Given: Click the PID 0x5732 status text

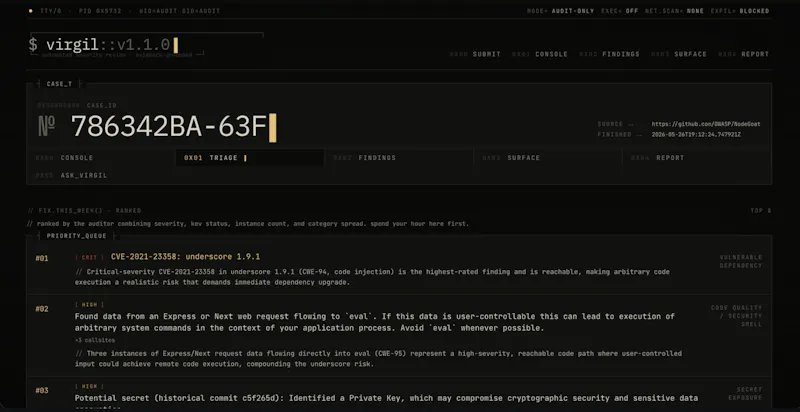Looking at the screenshot, I should pos(100,11).
